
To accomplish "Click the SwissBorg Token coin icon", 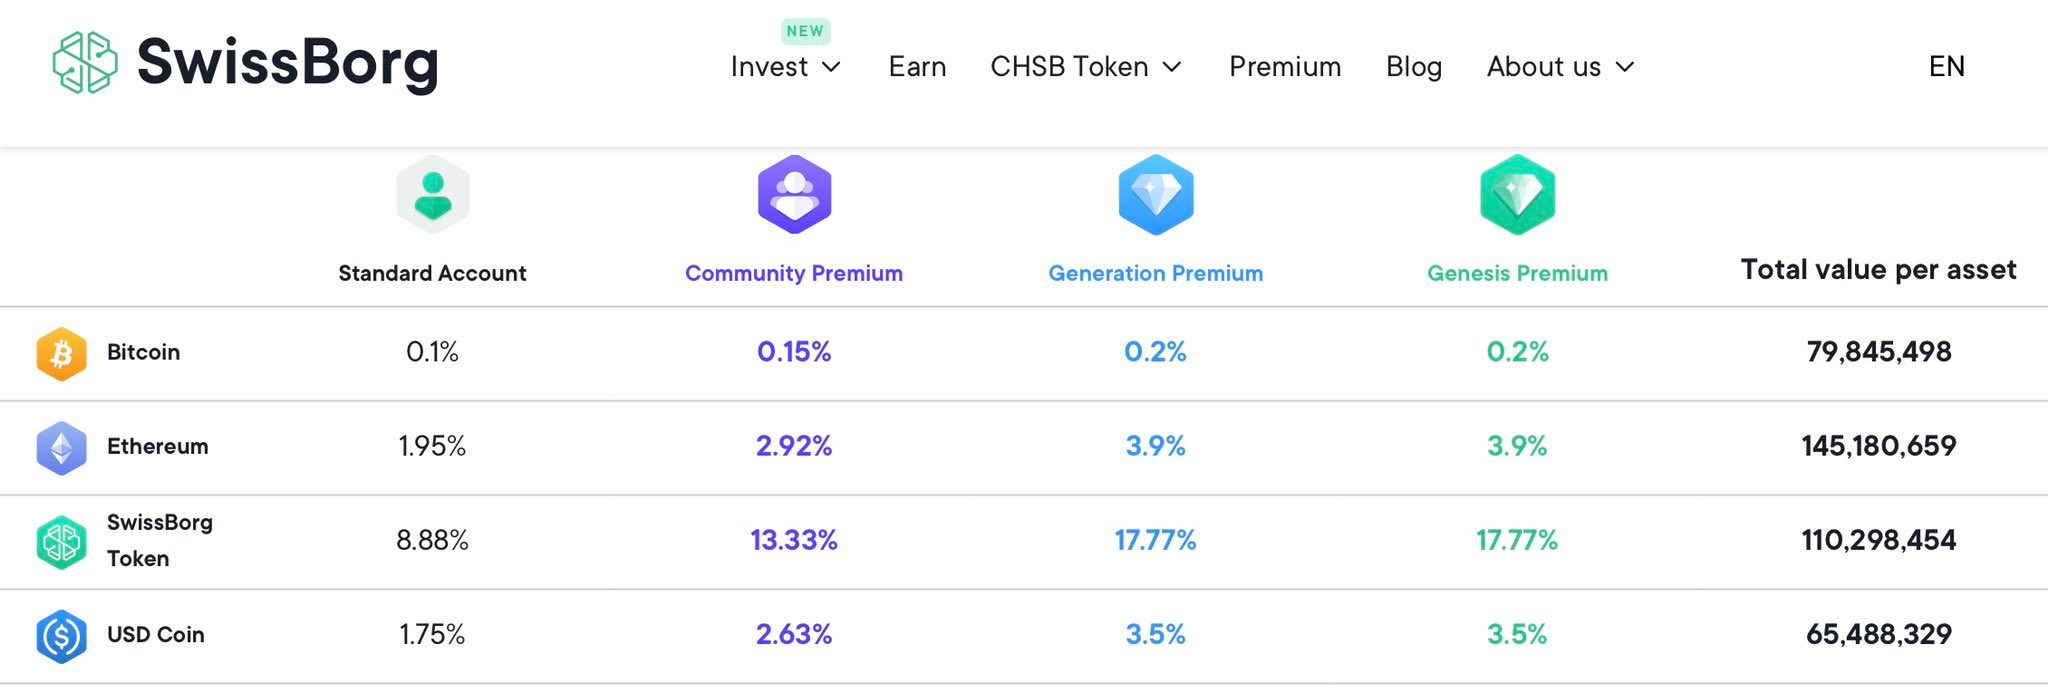I will coord(62,541).
